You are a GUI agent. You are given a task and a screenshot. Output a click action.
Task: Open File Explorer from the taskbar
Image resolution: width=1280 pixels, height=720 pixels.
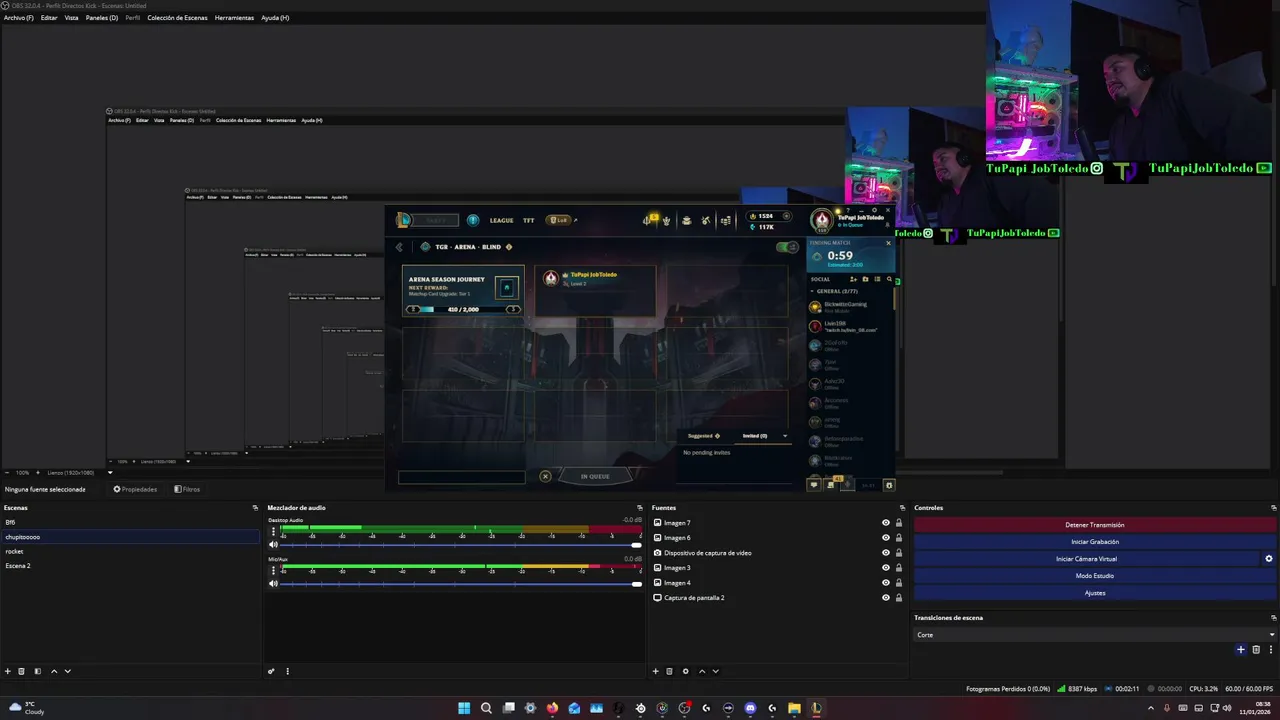tap(794, 708)
